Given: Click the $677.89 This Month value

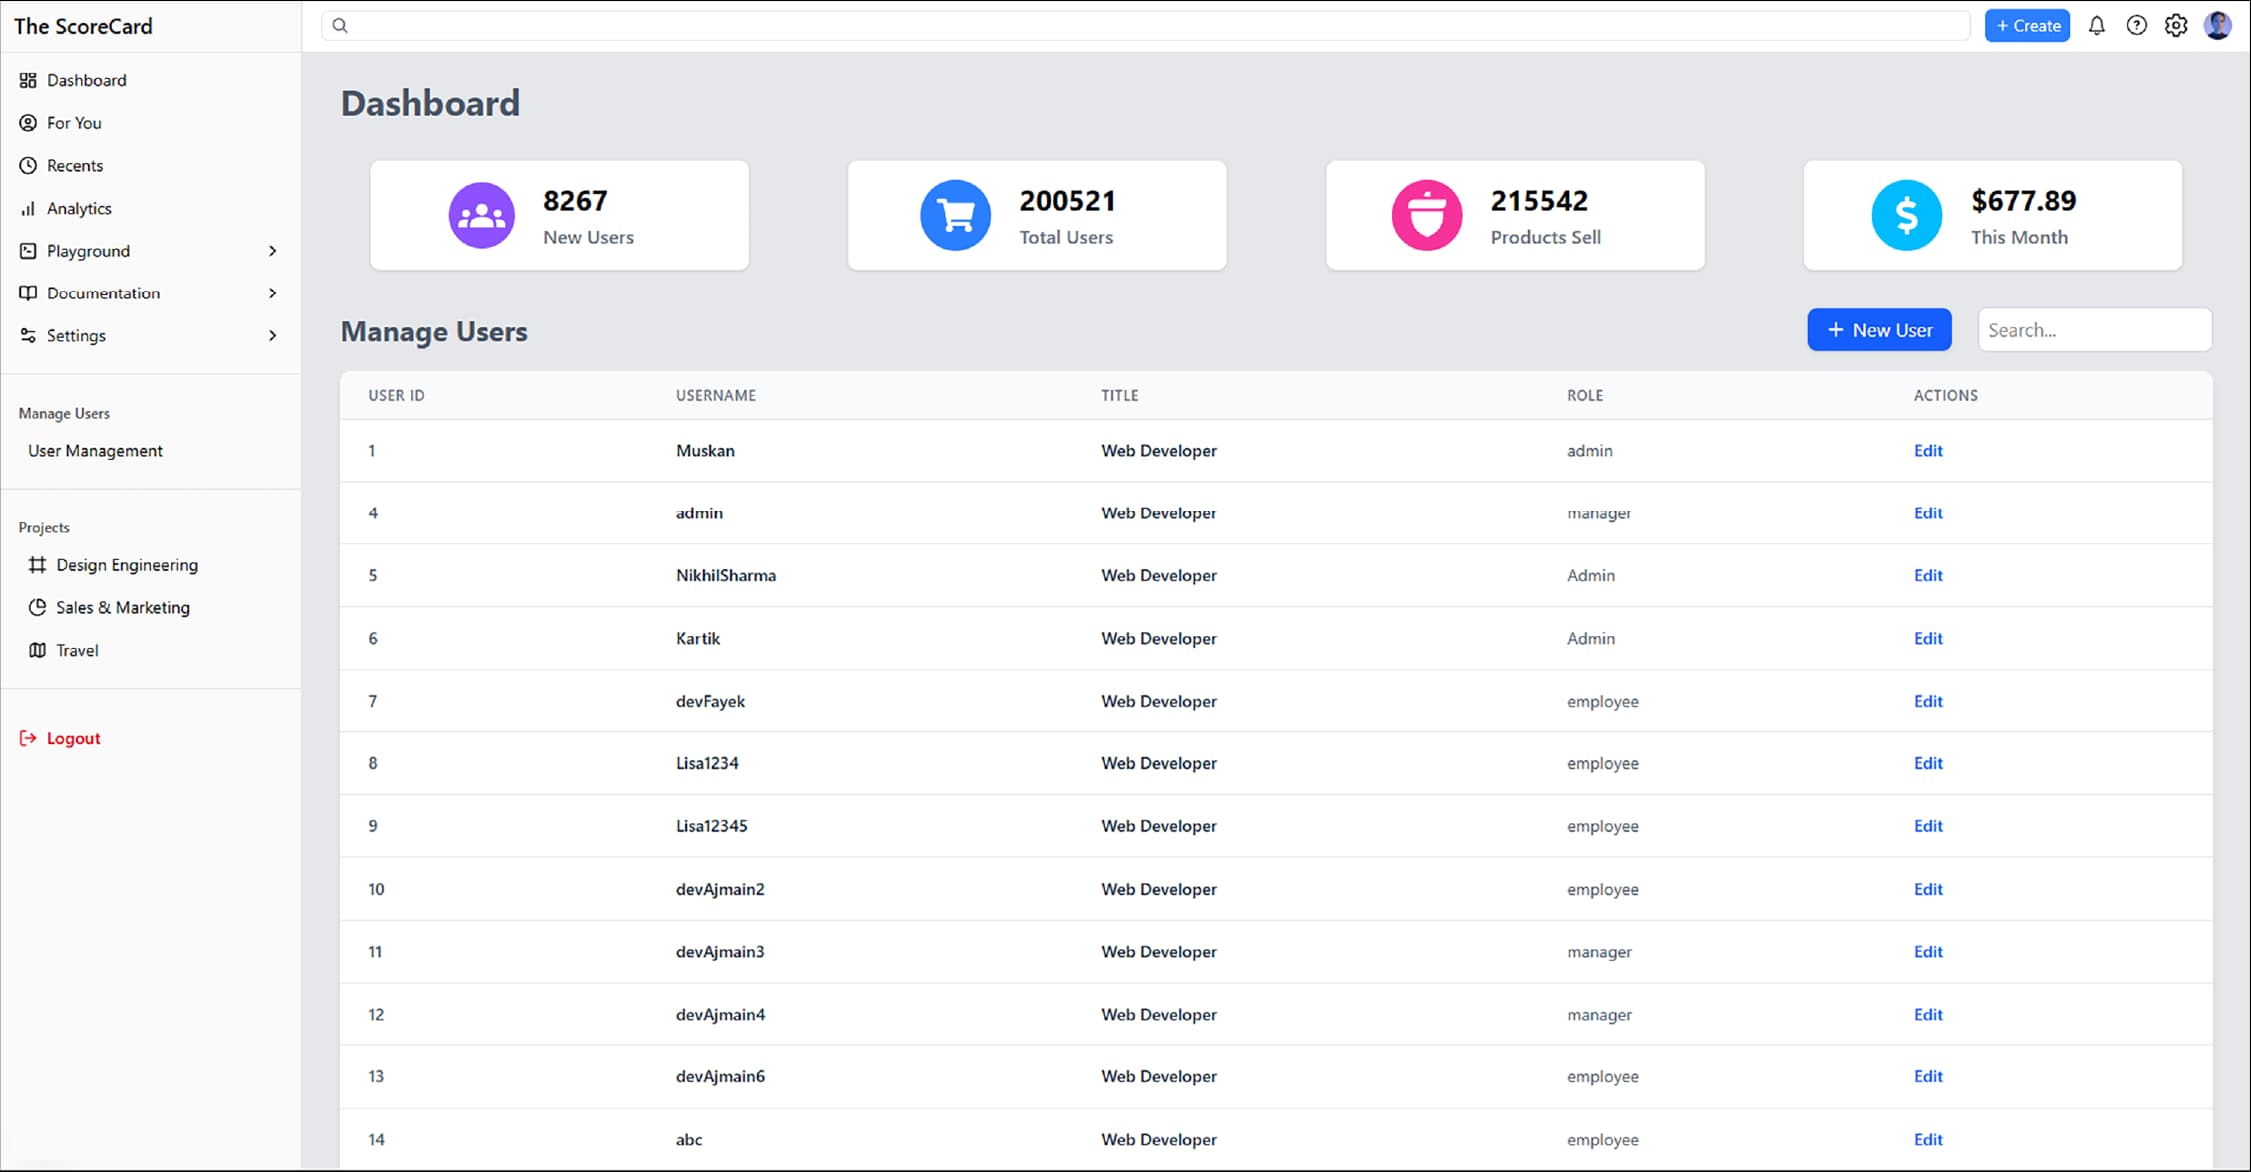Looking at the screenshot, I should coord(2023,201).
